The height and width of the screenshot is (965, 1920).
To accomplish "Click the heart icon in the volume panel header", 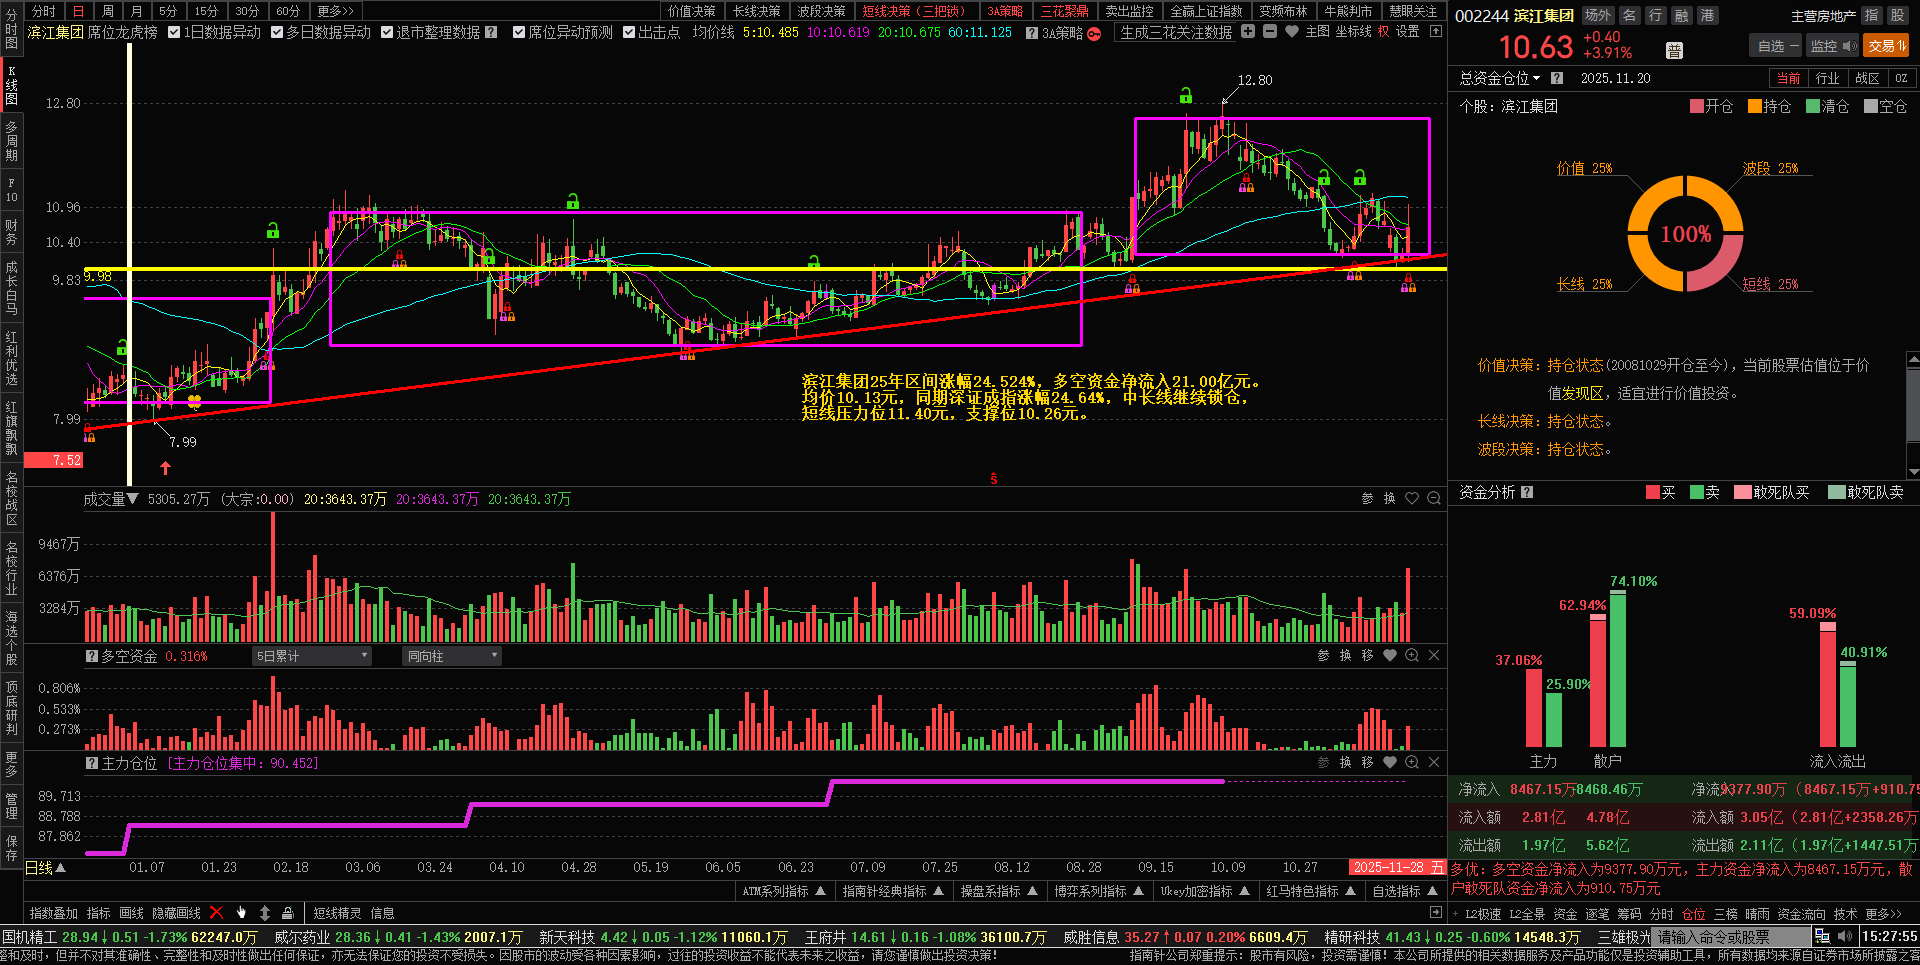I will (1412, 498).
